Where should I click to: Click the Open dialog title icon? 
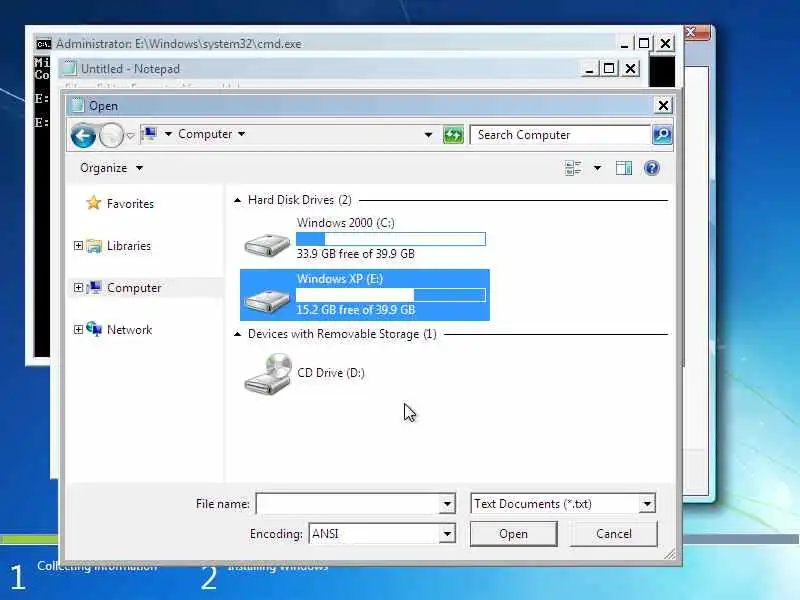pos(78,105)
